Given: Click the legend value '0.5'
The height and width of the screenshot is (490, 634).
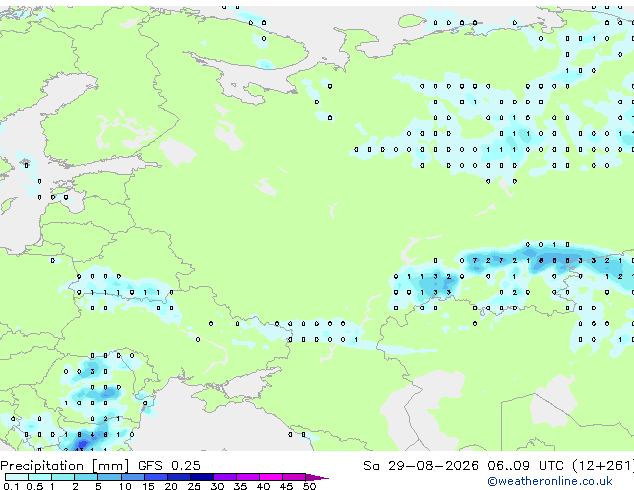Looking at the screenshot, I should click(35, 486).
